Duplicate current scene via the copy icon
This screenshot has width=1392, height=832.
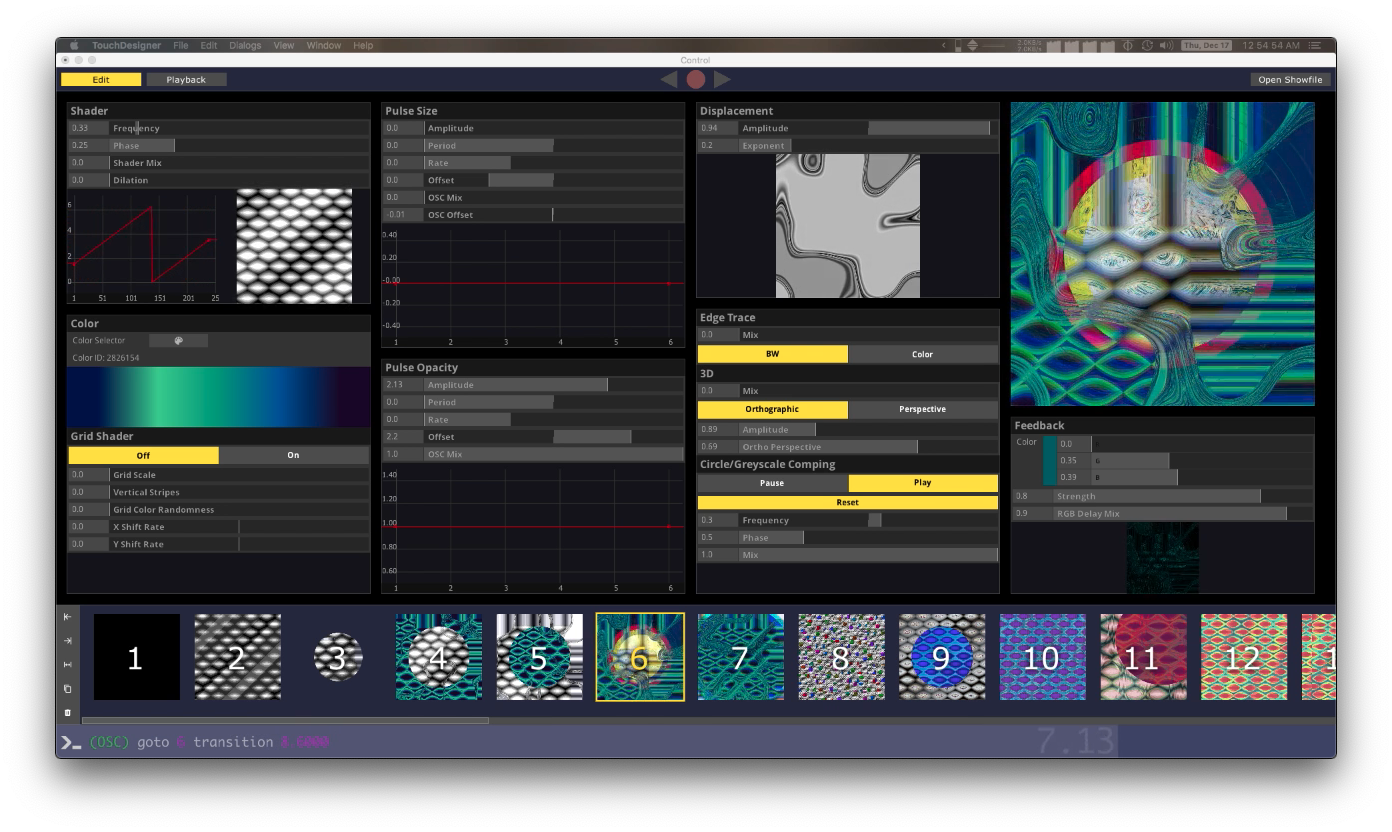[x=67, y=690]
